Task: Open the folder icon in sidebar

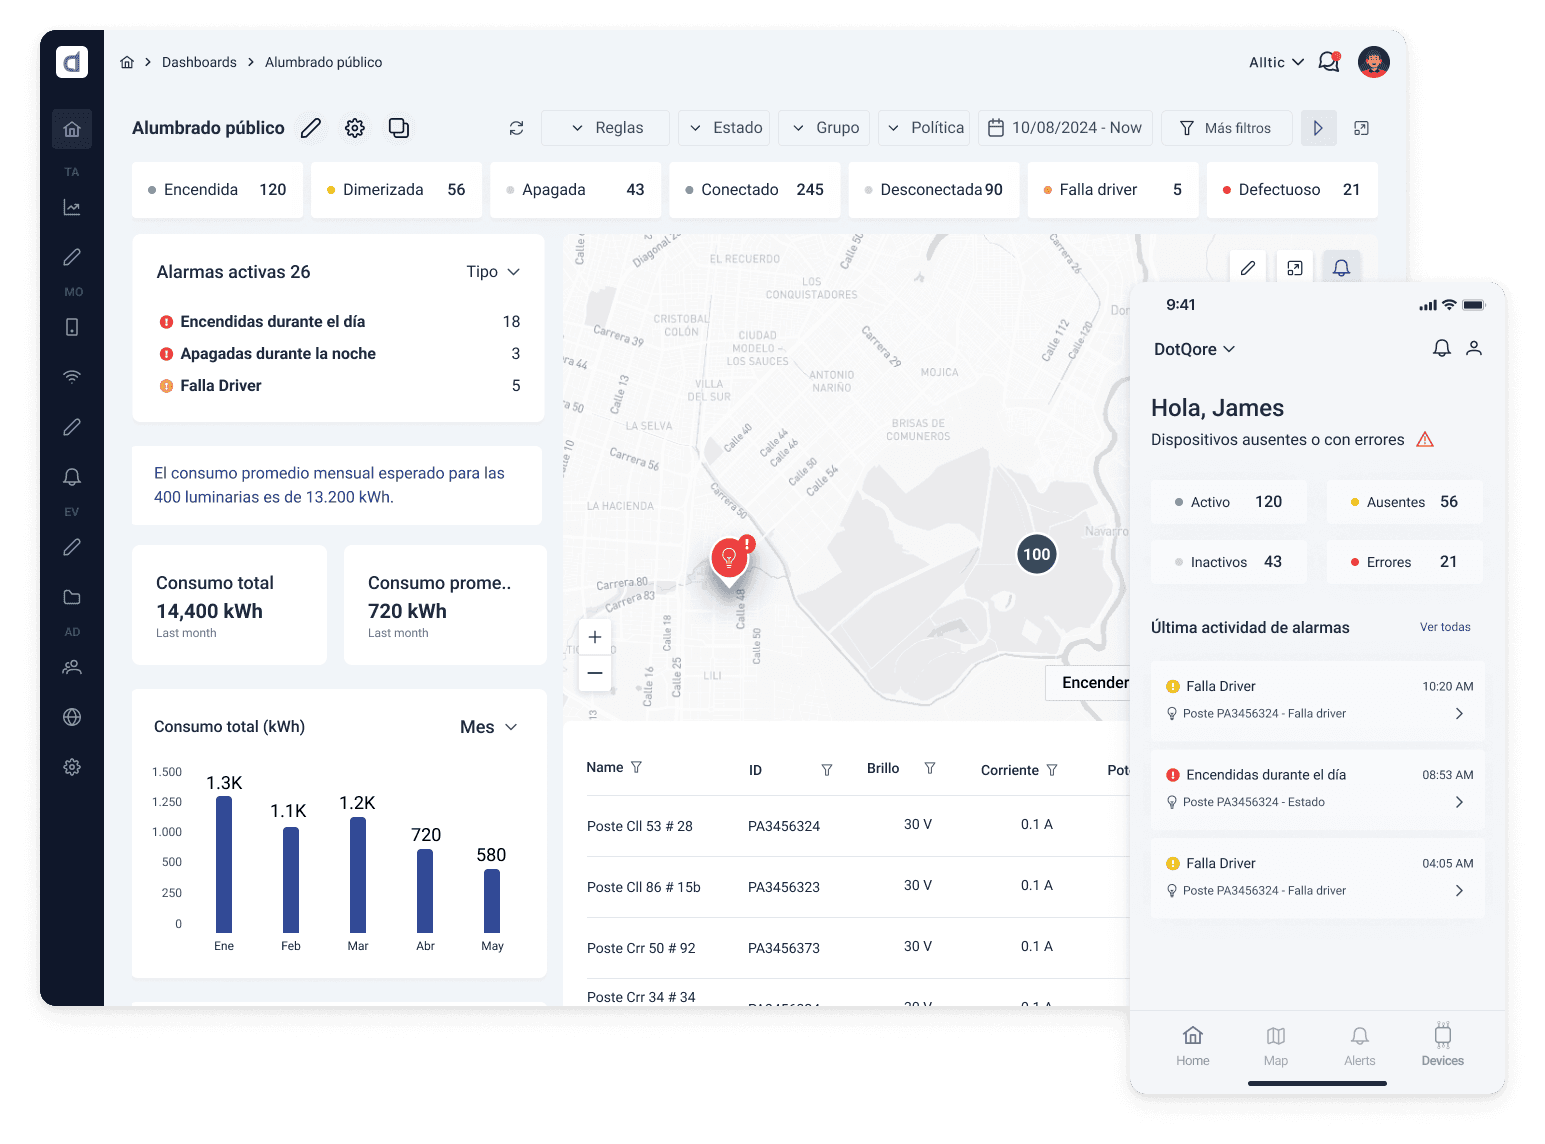Action: click(72, 597)
